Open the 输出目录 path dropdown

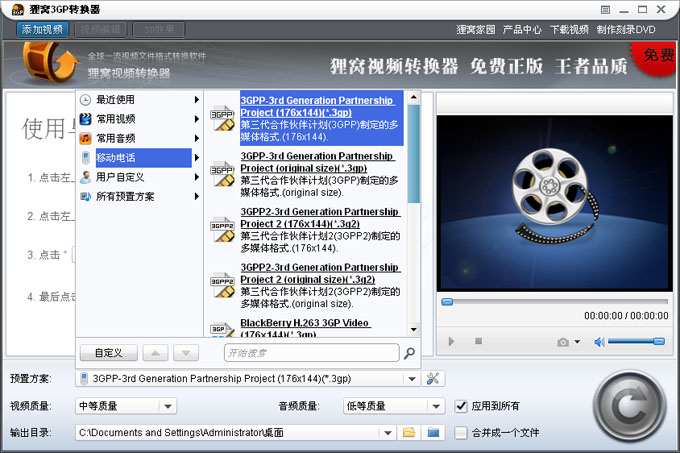pyautogui.click(x=388, y=433)
